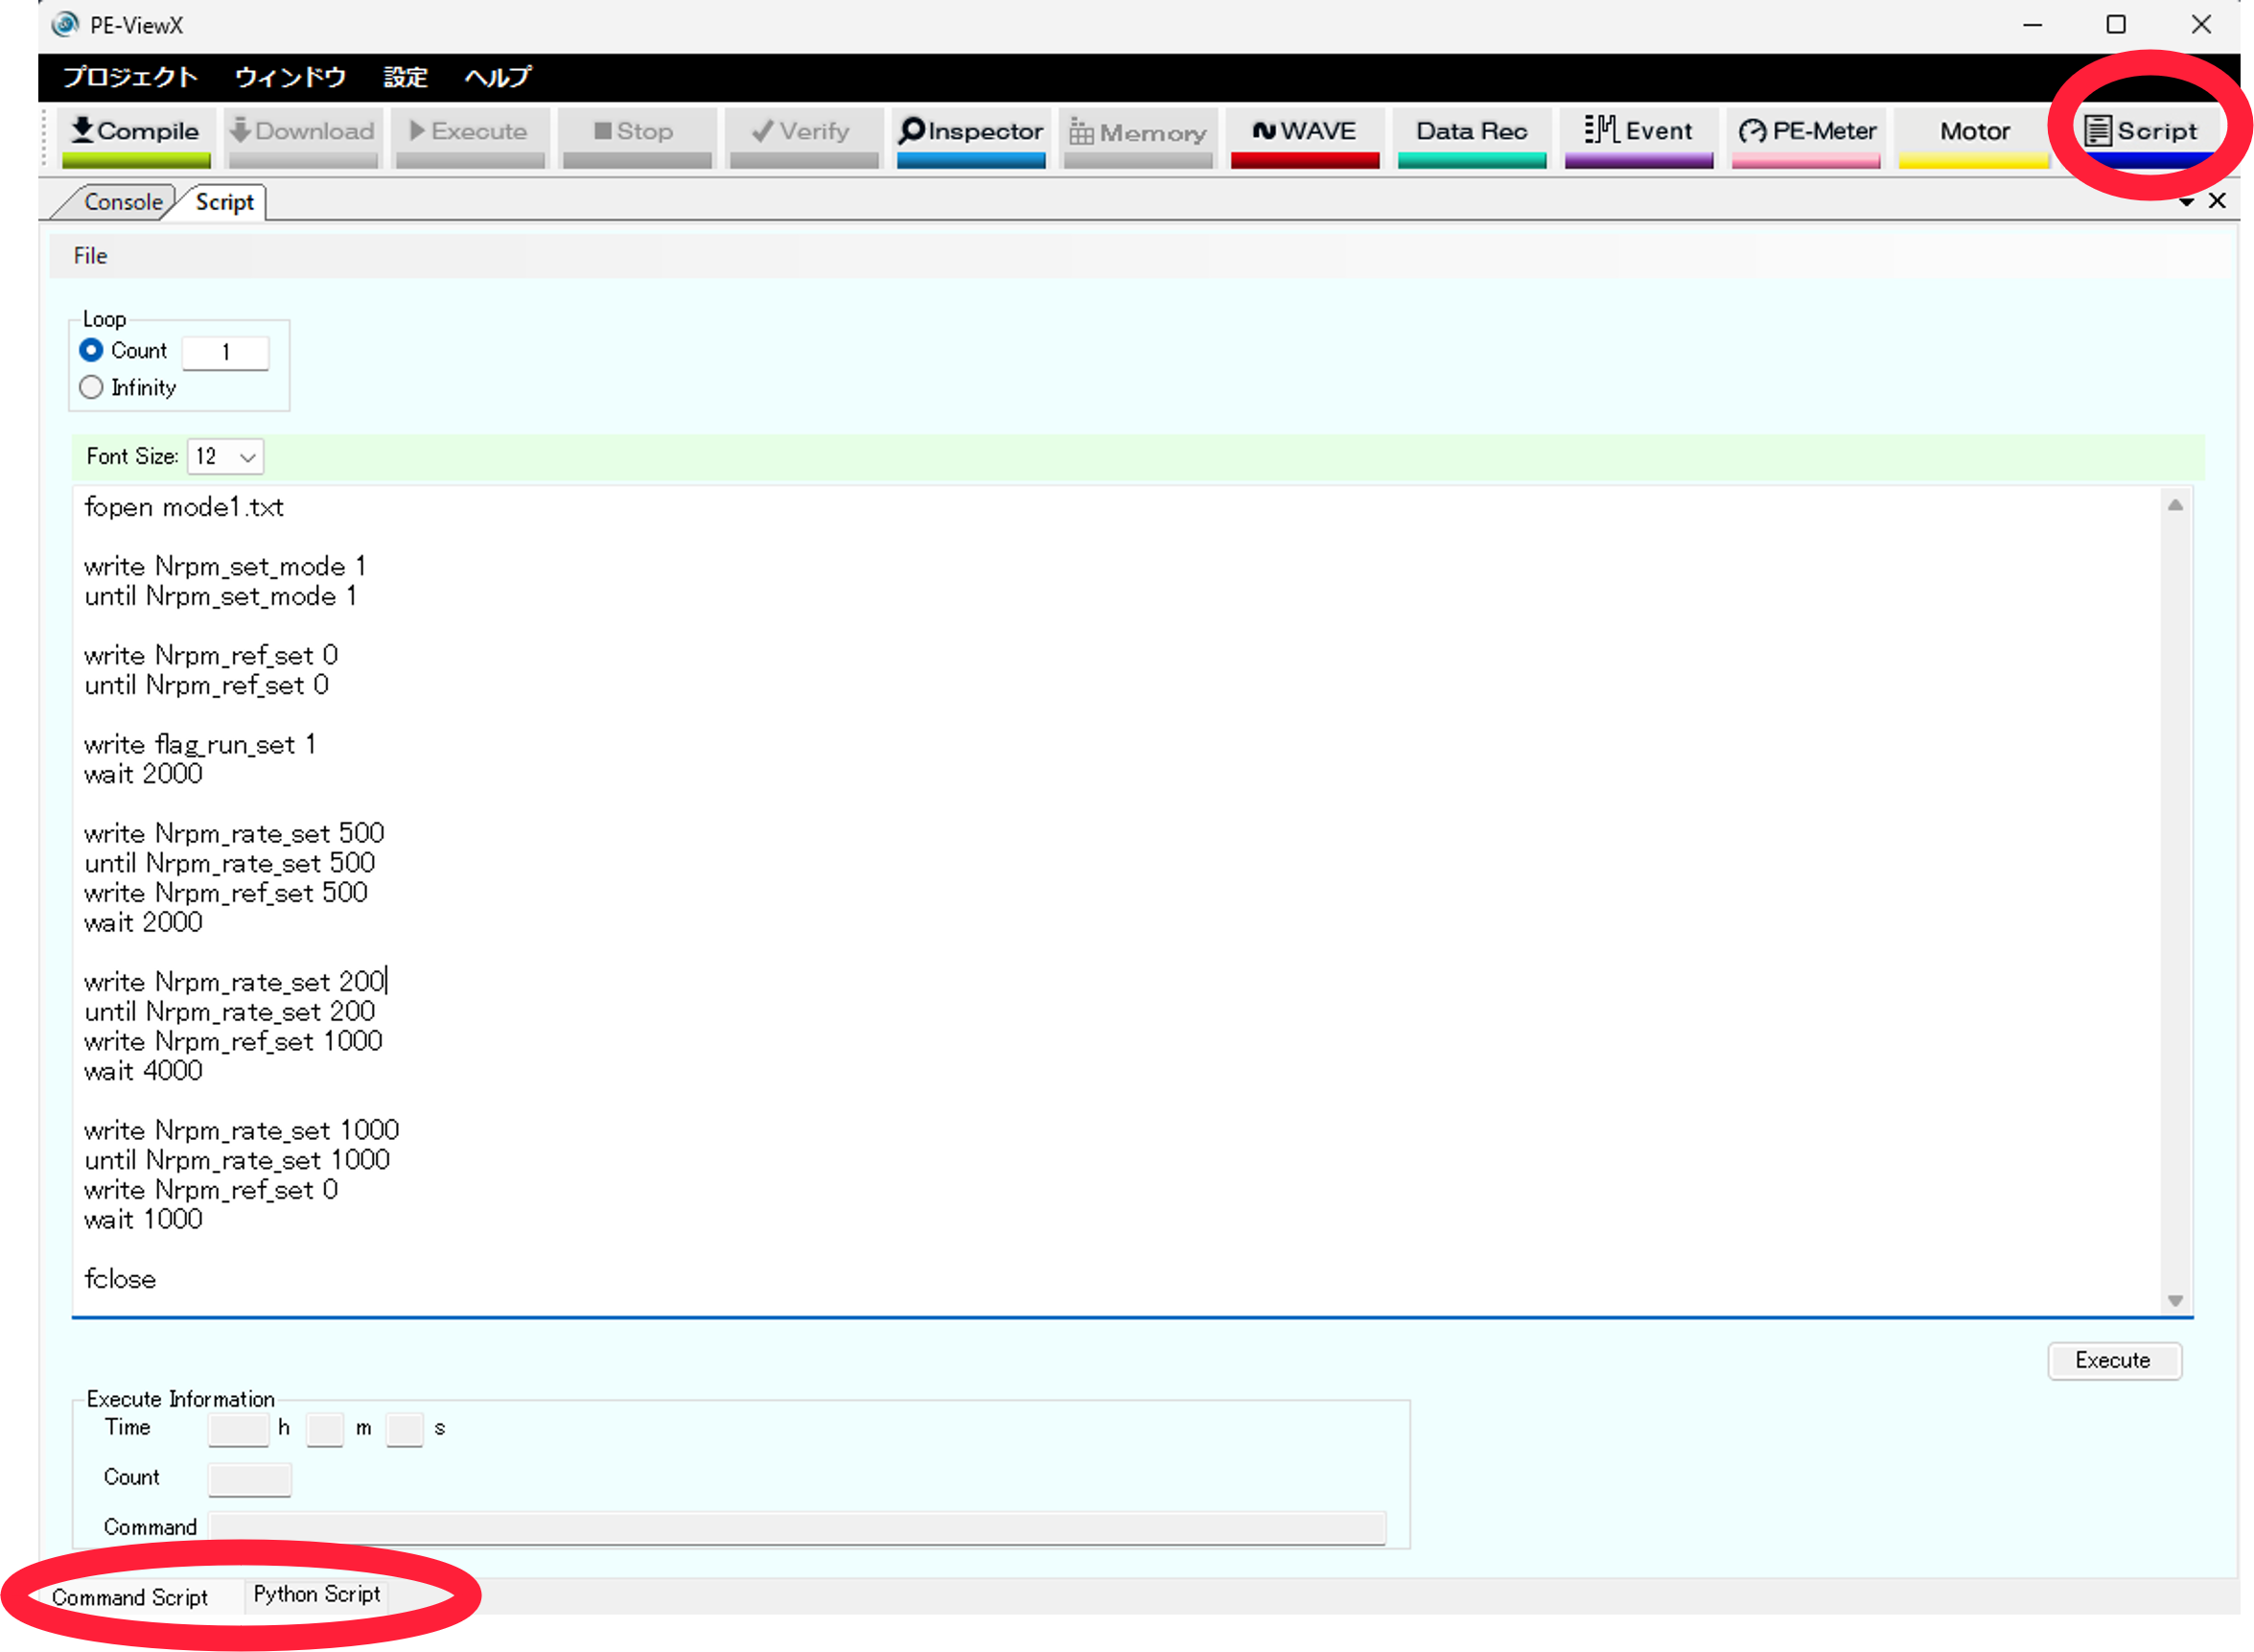Click the Data Rec toolbar button
Viewport: 2254px width, 1652px height.
pyautogui.click(x=1471, y=132)
